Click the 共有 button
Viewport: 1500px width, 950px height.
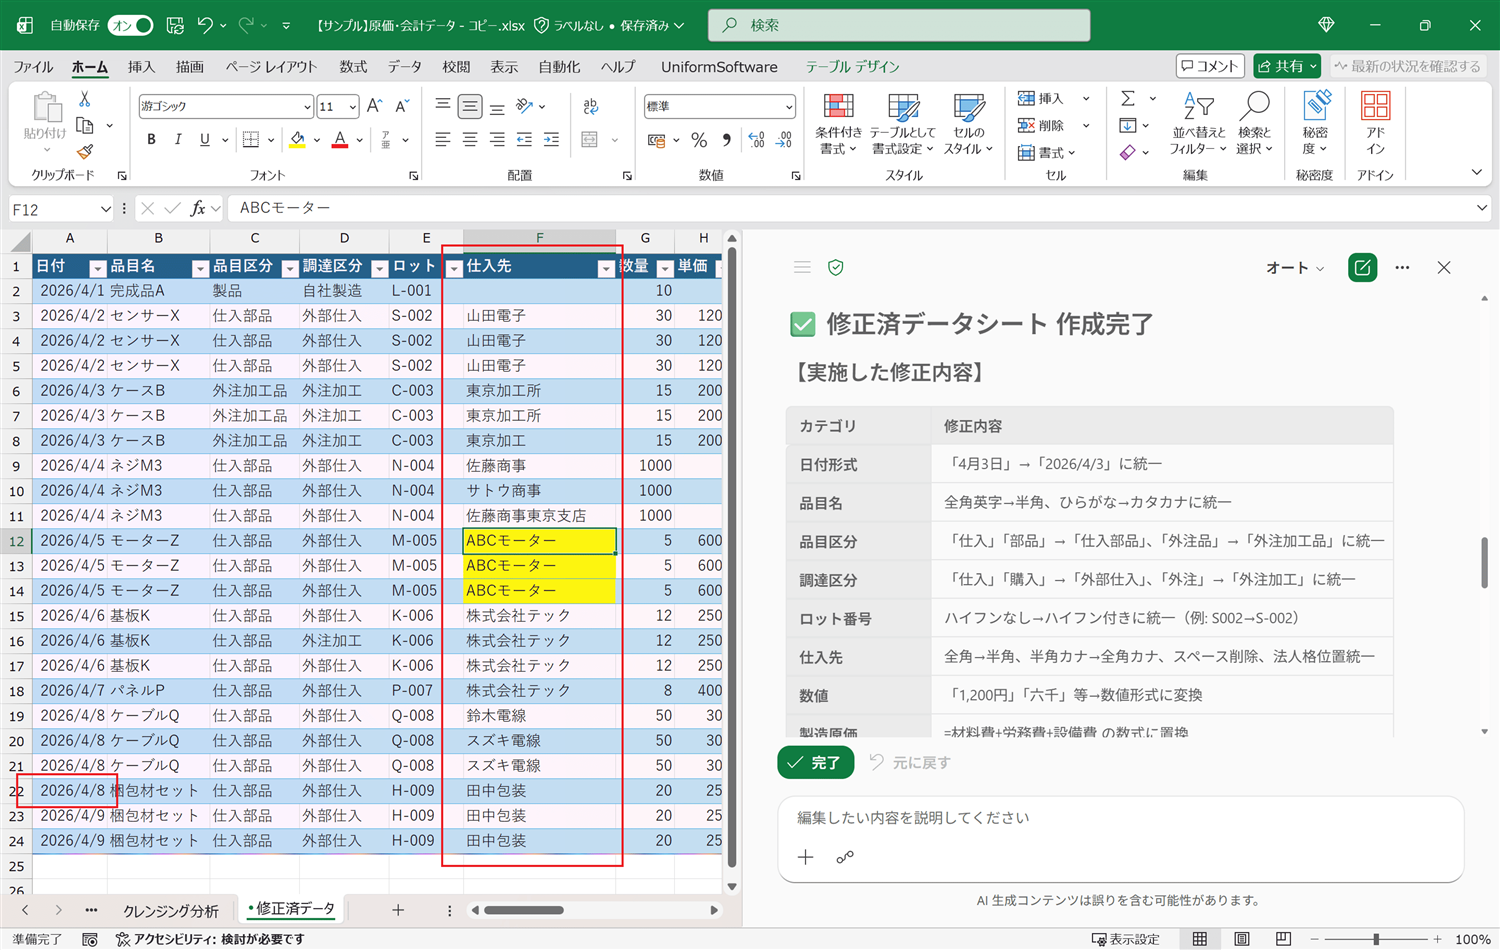(x=1288, y=66)
